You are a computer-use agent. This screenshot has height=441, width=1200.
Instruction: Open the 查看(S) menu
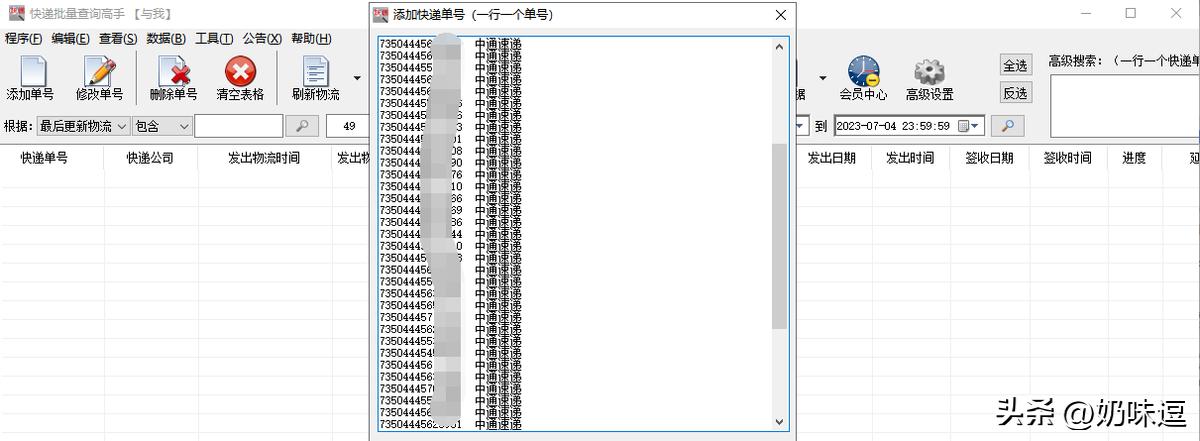(x=118, y=39)
